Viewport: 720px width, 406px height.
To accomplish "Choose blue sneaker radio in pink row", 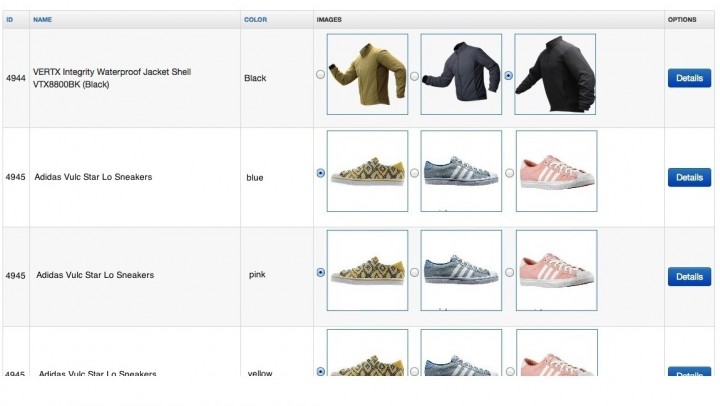I will pos(414,272).
